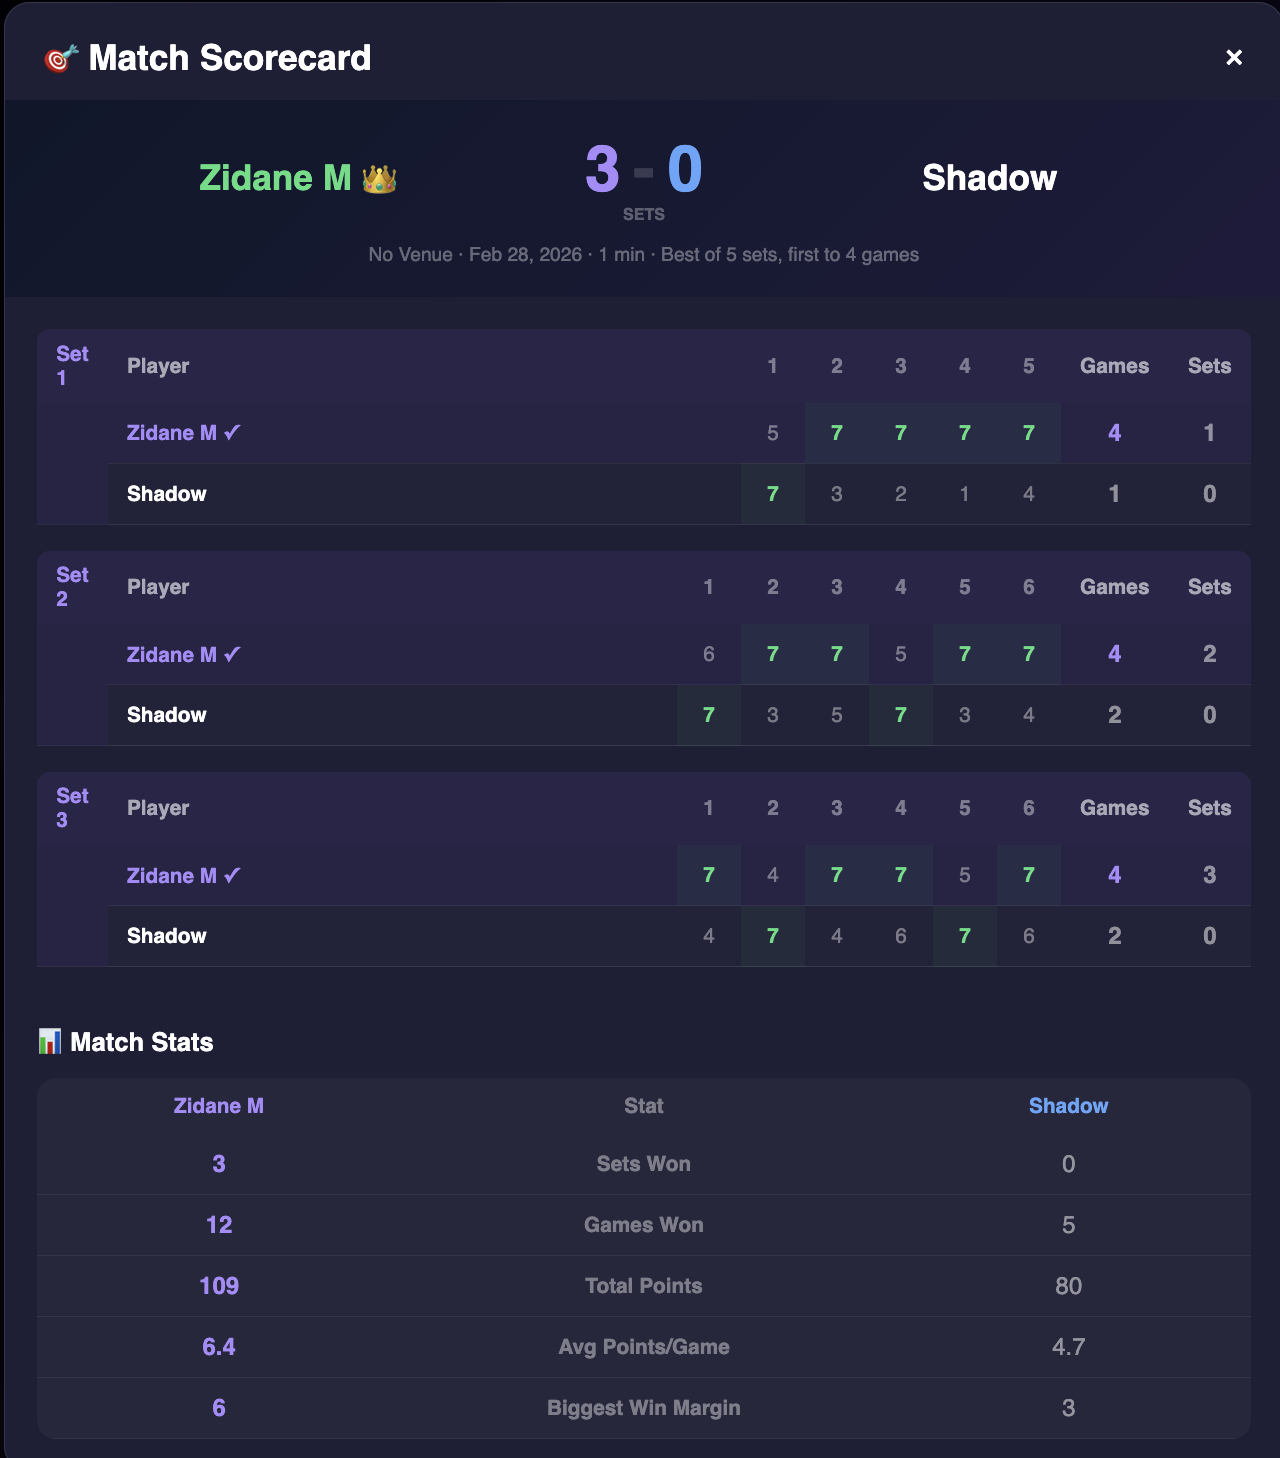Viewport: 1280px width, 1458px height.
Task: Click the Biggest Win Margin row
Action: [x=644, y=1408]
